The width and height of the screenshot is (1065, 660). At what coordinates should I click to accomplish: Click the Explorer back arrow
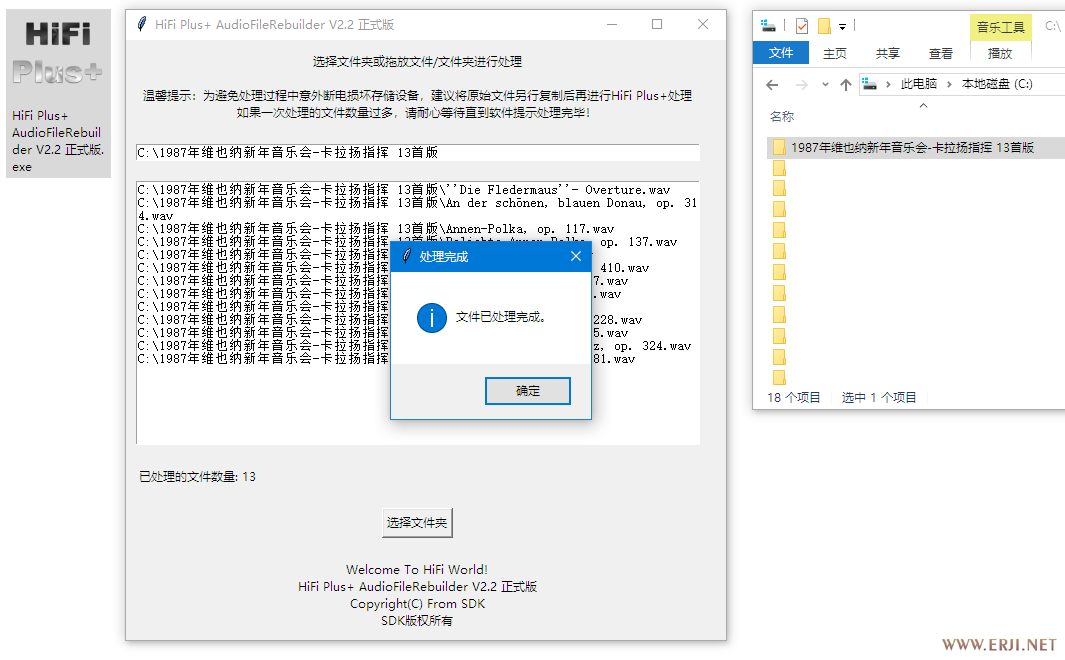point(772,85)
